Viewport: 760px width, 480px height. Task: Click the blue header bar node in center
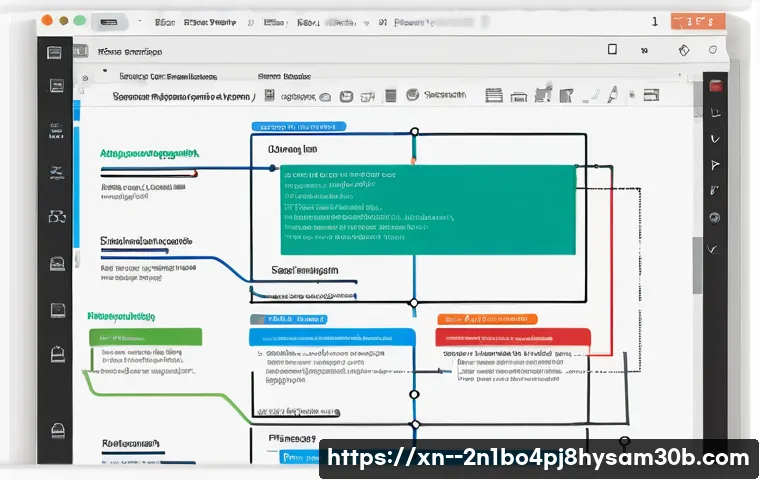click(331, 337)
